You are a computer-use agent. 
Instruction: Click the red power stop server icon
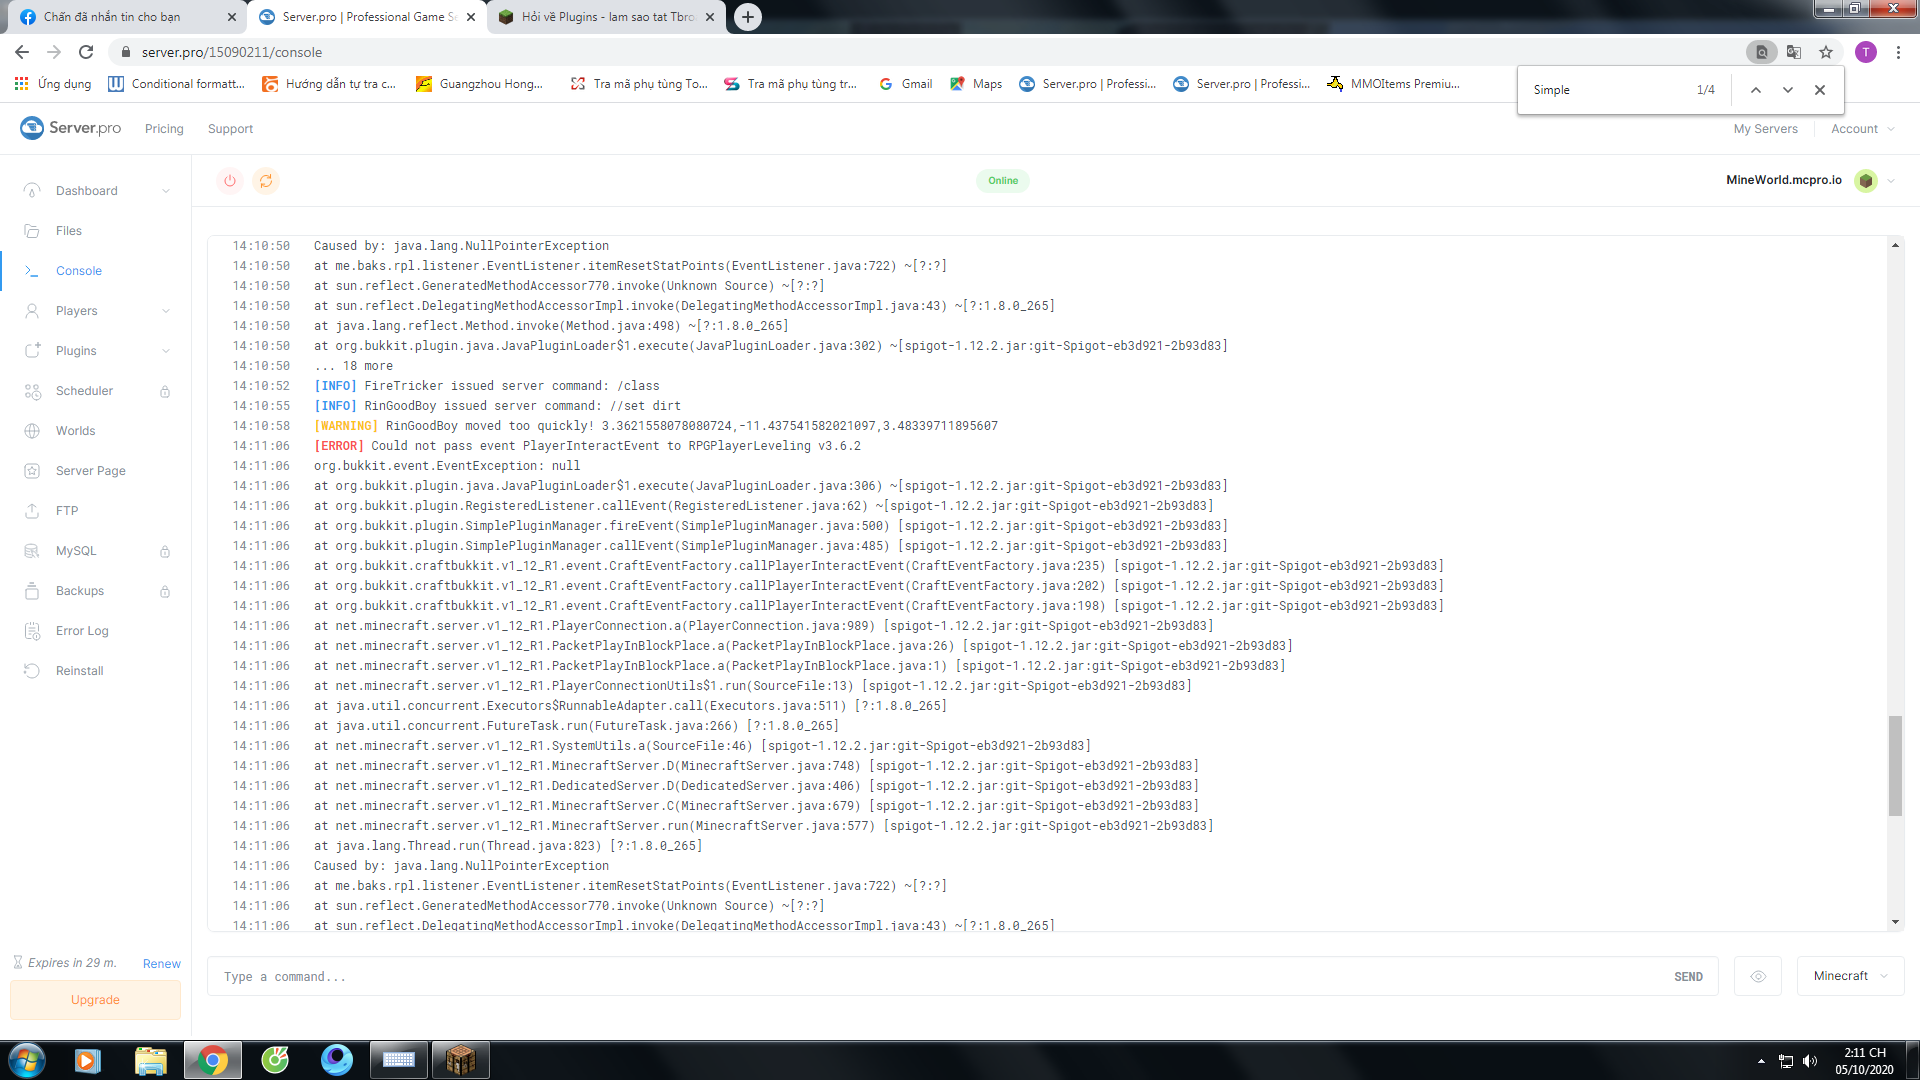[230, 181]
